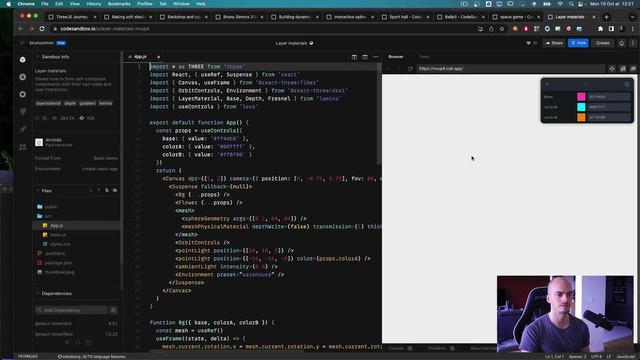Click the JavaScript language mode in status bar
The height and width of the screenshot is (360, 640).
[625, 357]
